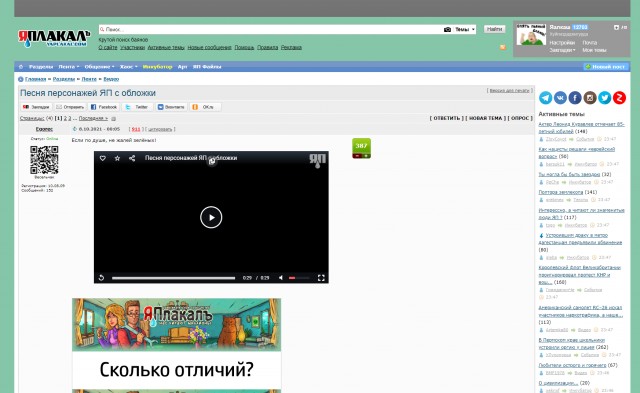
Task: Click the user avatar image
Action: 531,35
